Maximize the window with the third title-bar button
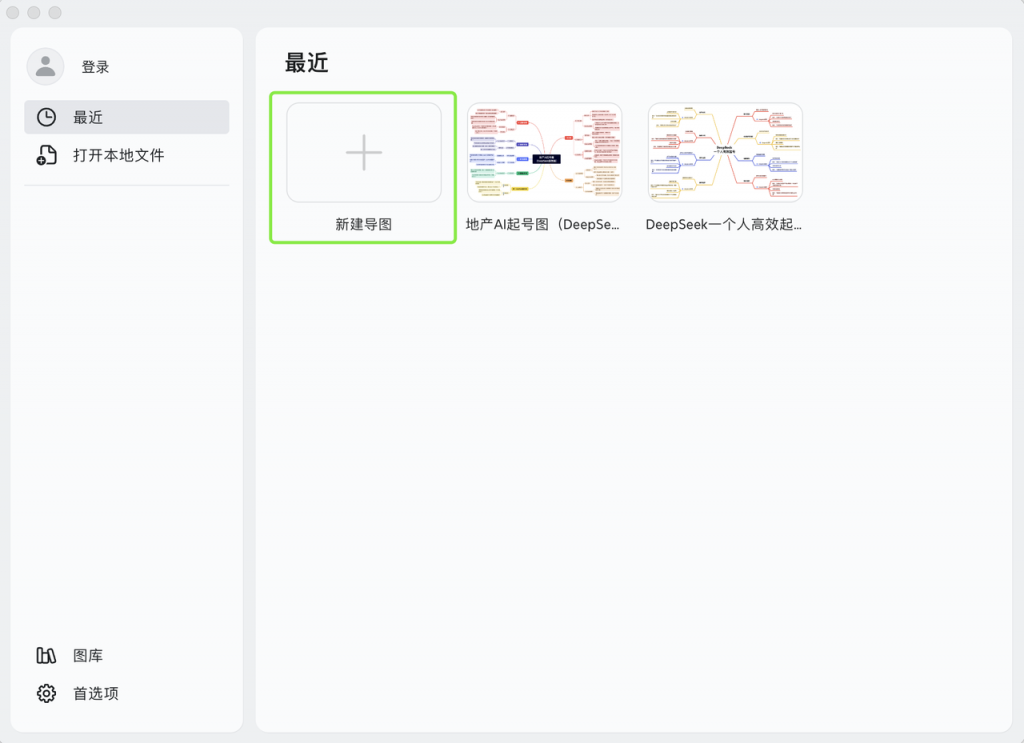The image size is (1024, 743). 56,12
